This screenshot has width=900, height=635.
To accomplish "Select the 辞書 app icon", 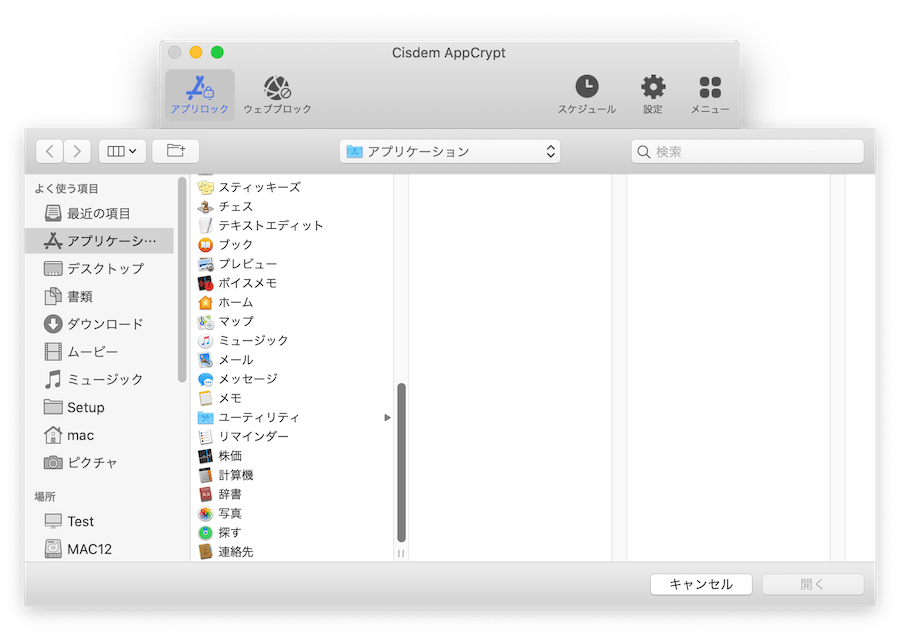I will (x=205, y=494).
